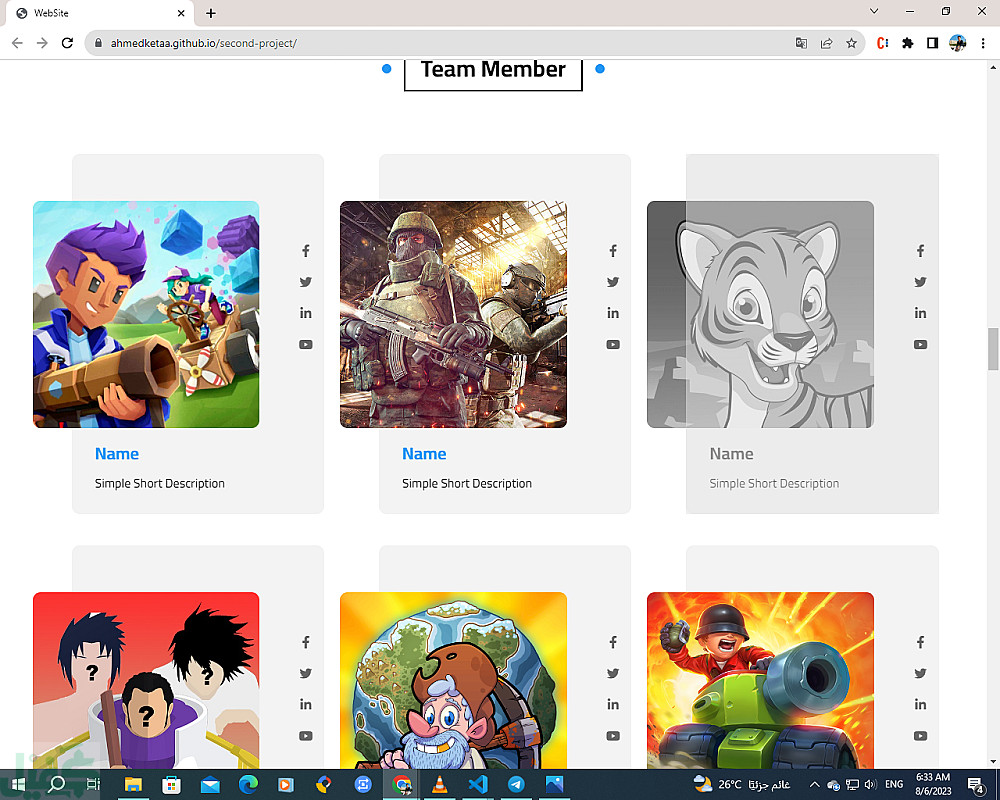Open Facebook link on anime faces card
Viewport: 1000px width, 800px height.
pos(305,642)
